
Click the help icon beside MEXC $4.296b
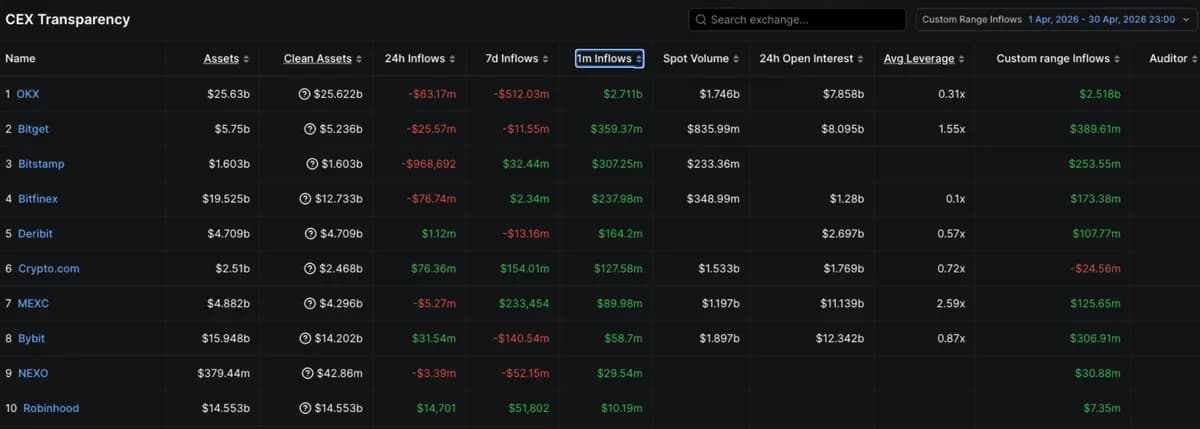pos(308,304)
